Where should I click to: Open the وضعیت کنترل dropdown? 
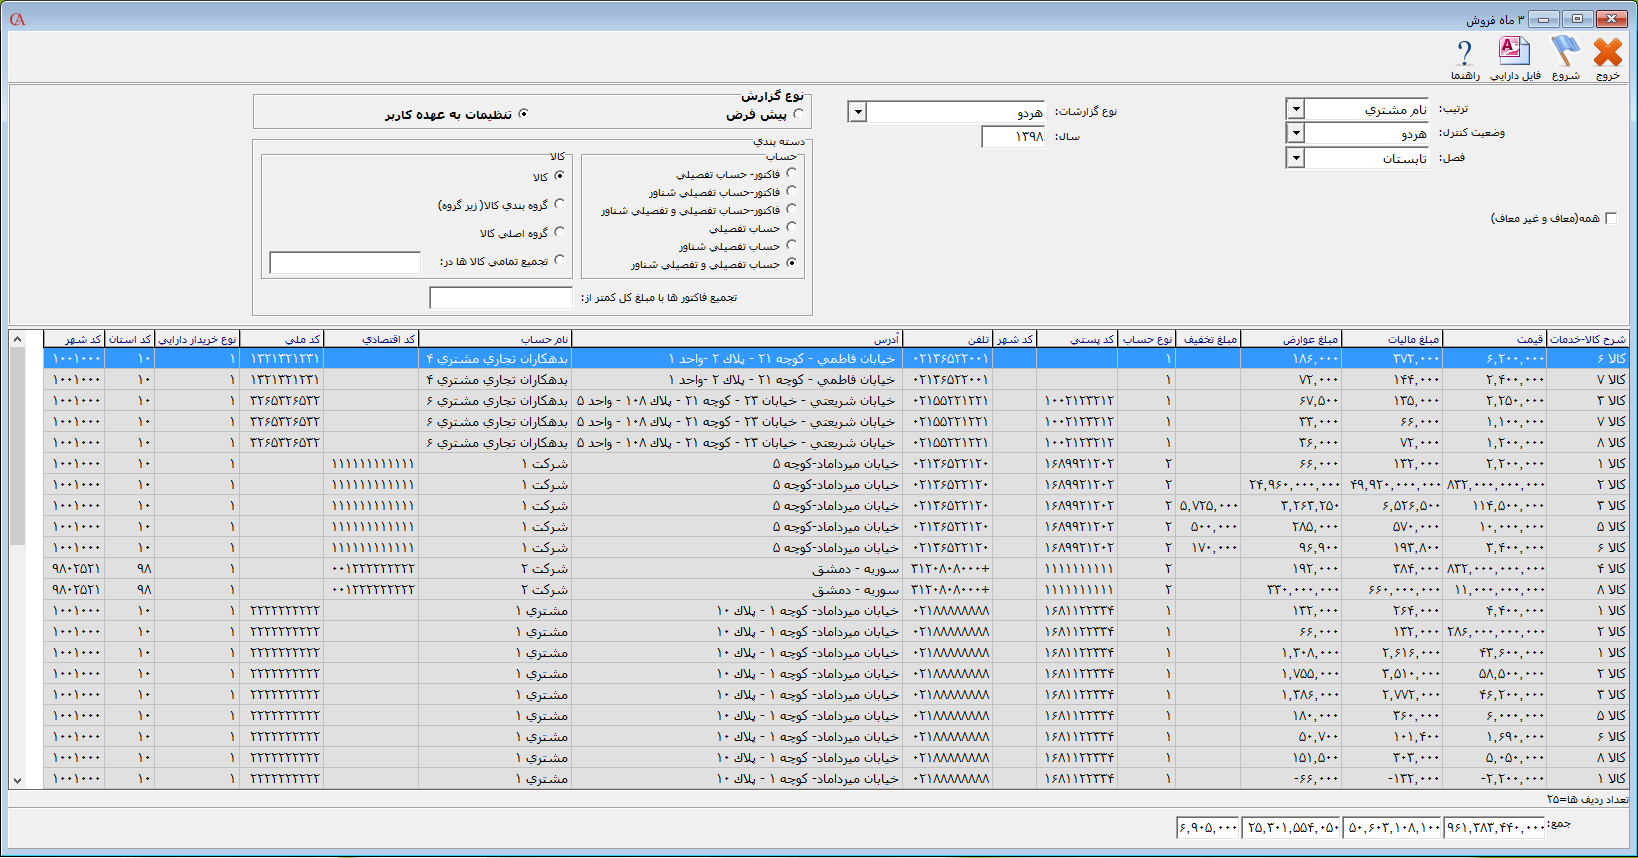pos(1295,133)
